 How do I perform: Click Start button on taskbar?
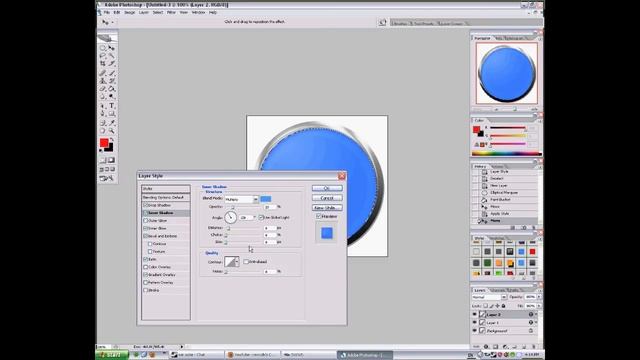[x=112, y=355]
